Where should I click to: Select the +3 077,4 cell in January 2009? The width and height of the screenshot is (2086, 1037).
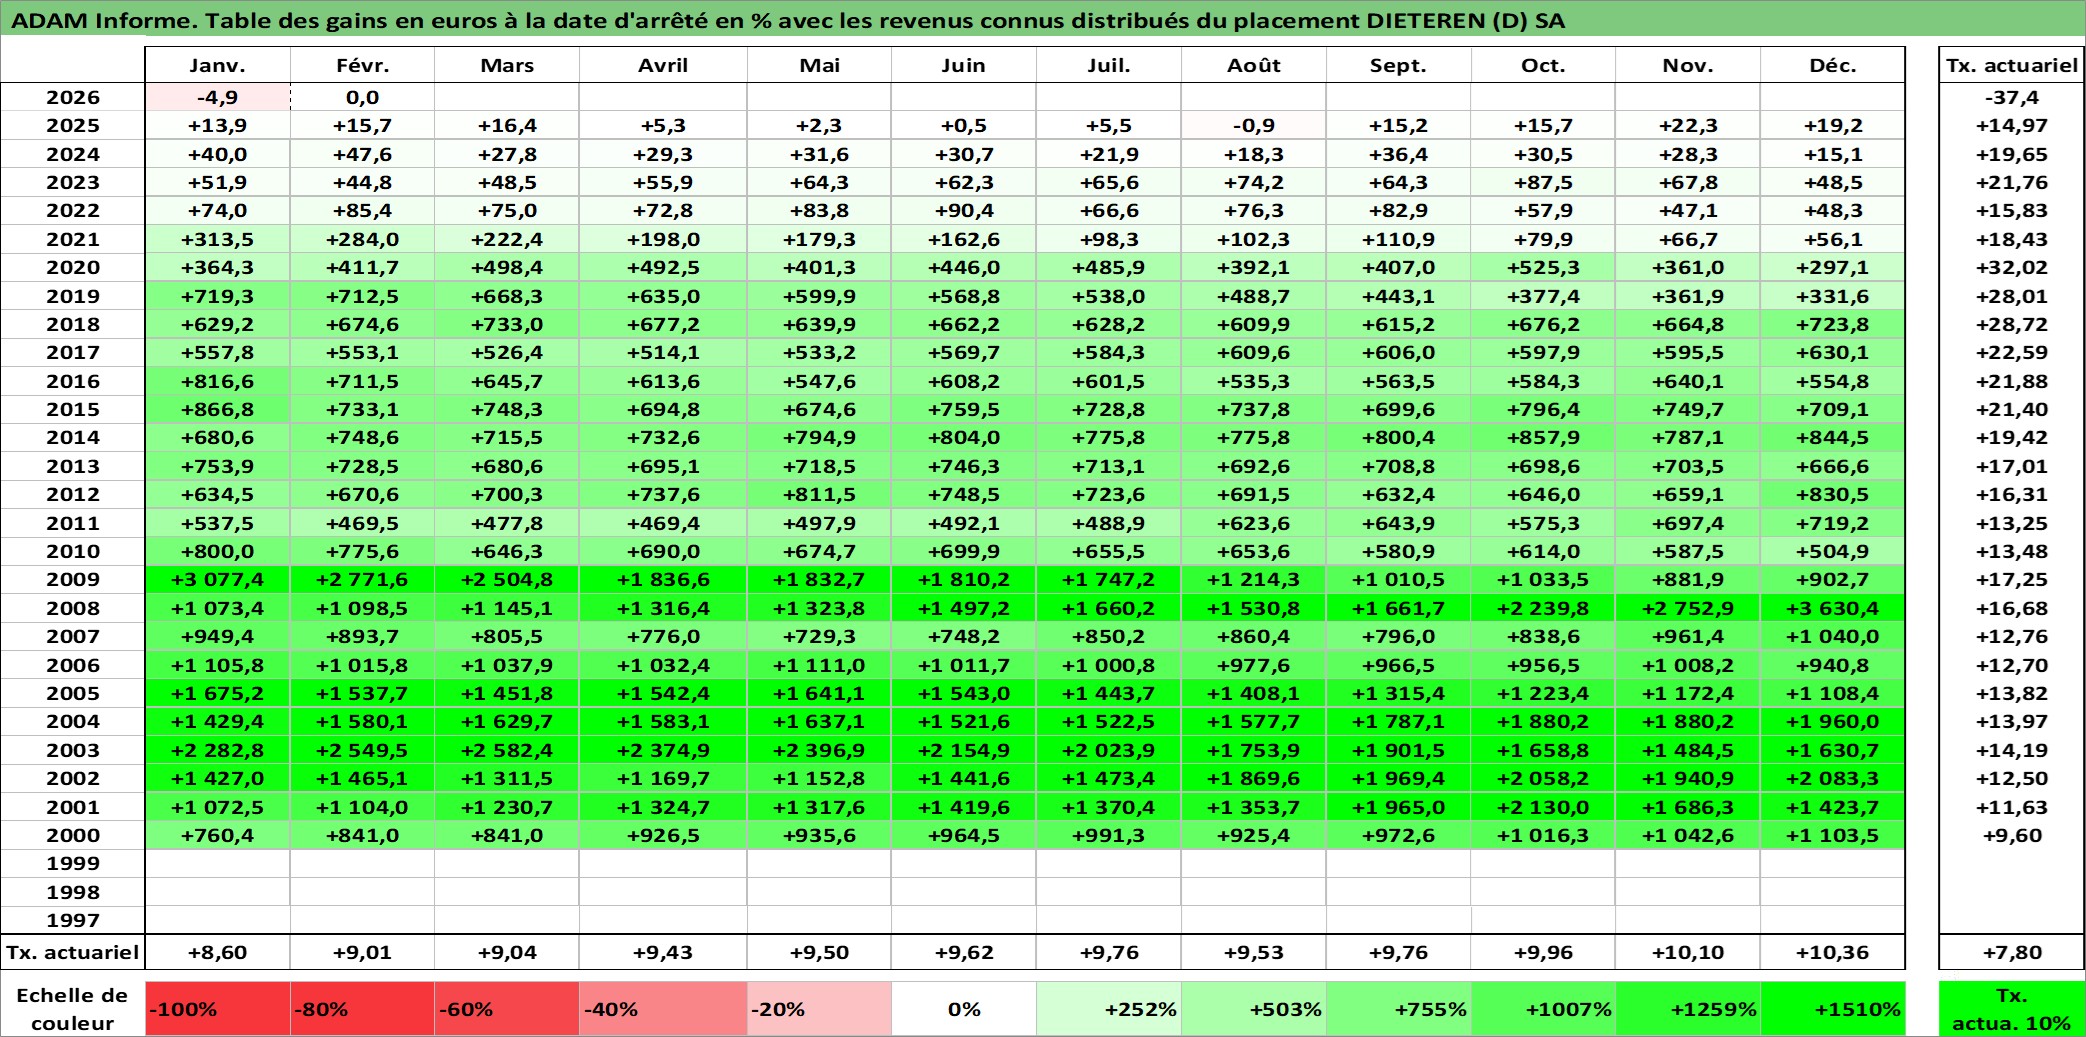218,579
